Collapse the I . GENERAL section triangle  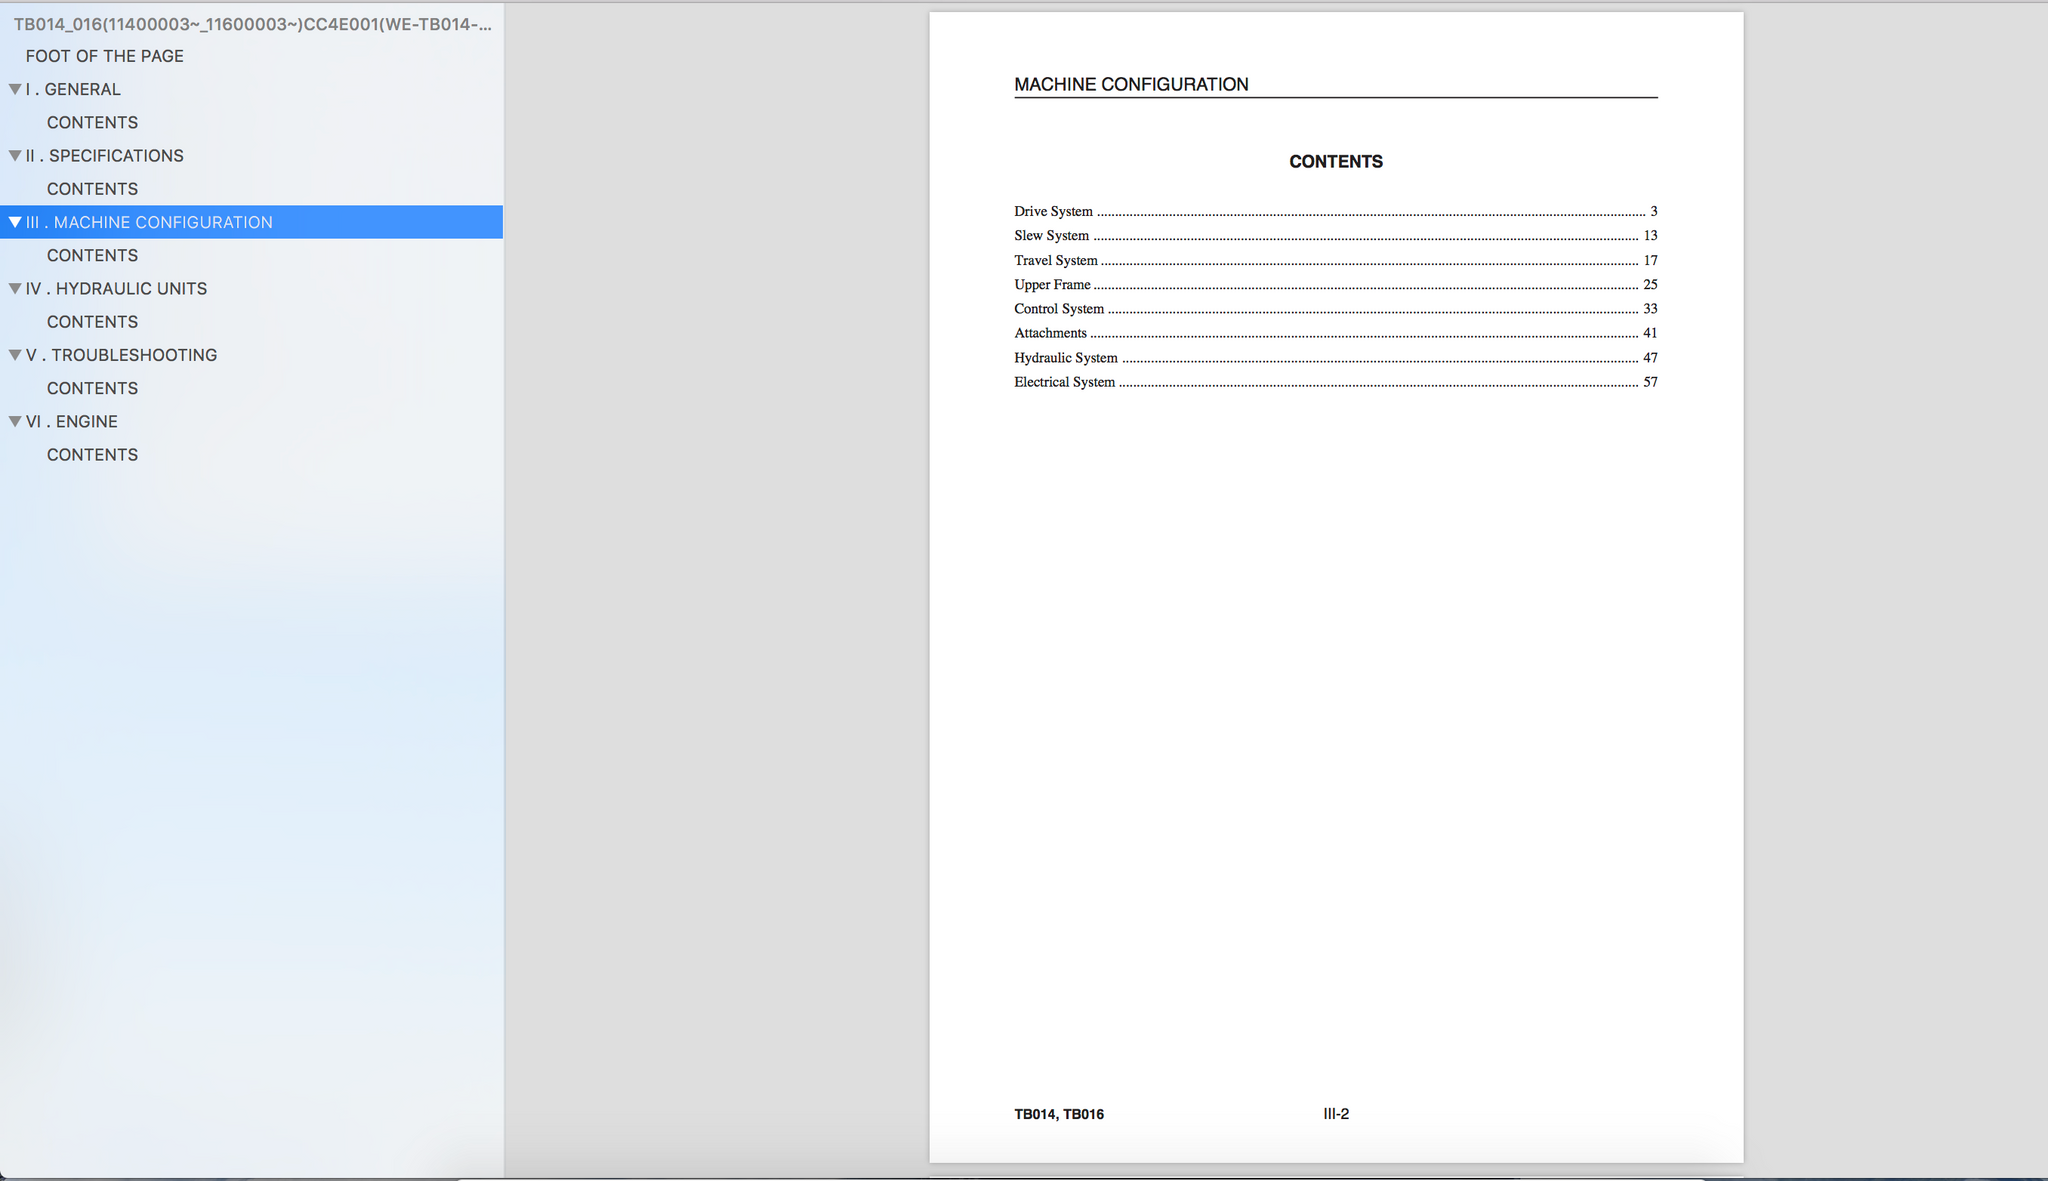click(15, 89)
